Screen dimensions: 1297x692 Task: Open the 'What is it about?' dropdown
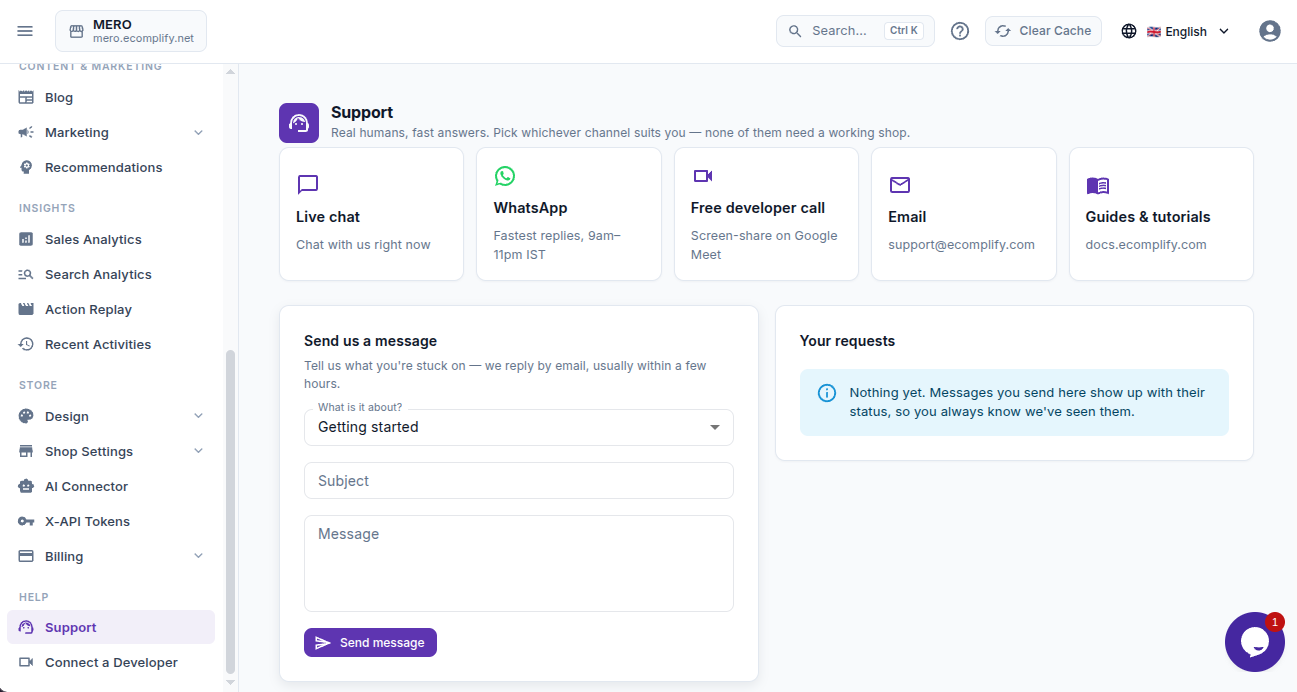coord(519,427)
